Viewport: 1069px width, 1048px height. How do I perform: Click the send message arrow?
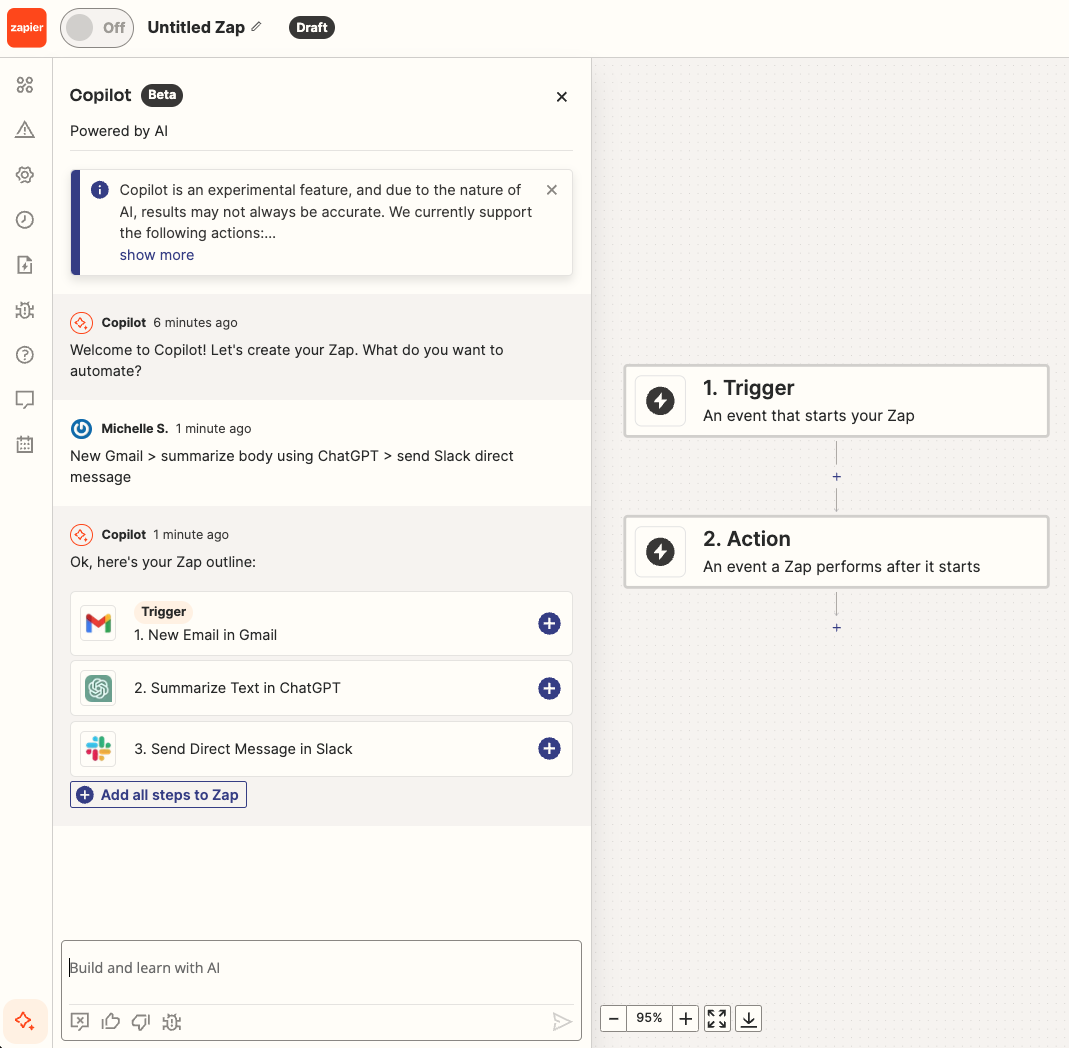[x=562, y=1021]
